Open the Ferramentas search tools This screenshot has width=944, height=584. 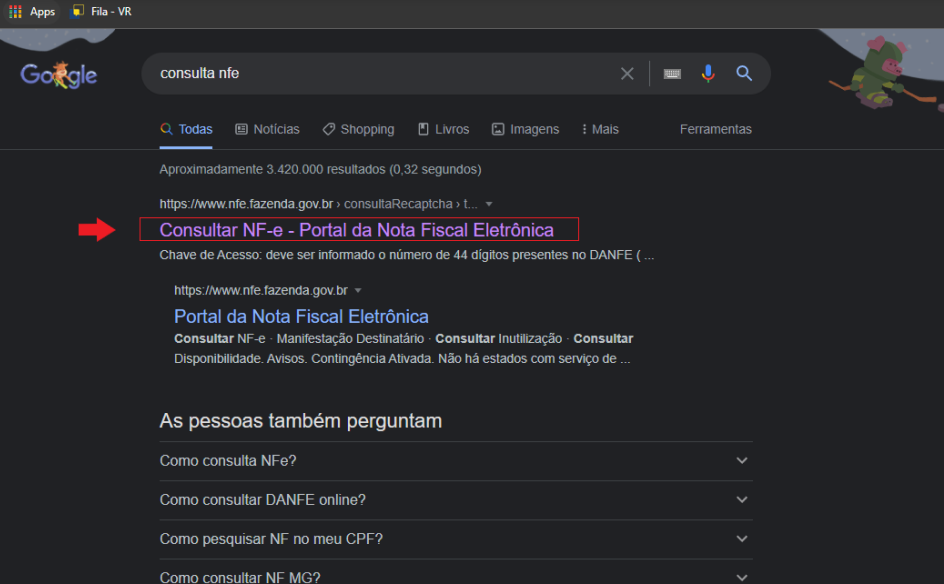716,129
